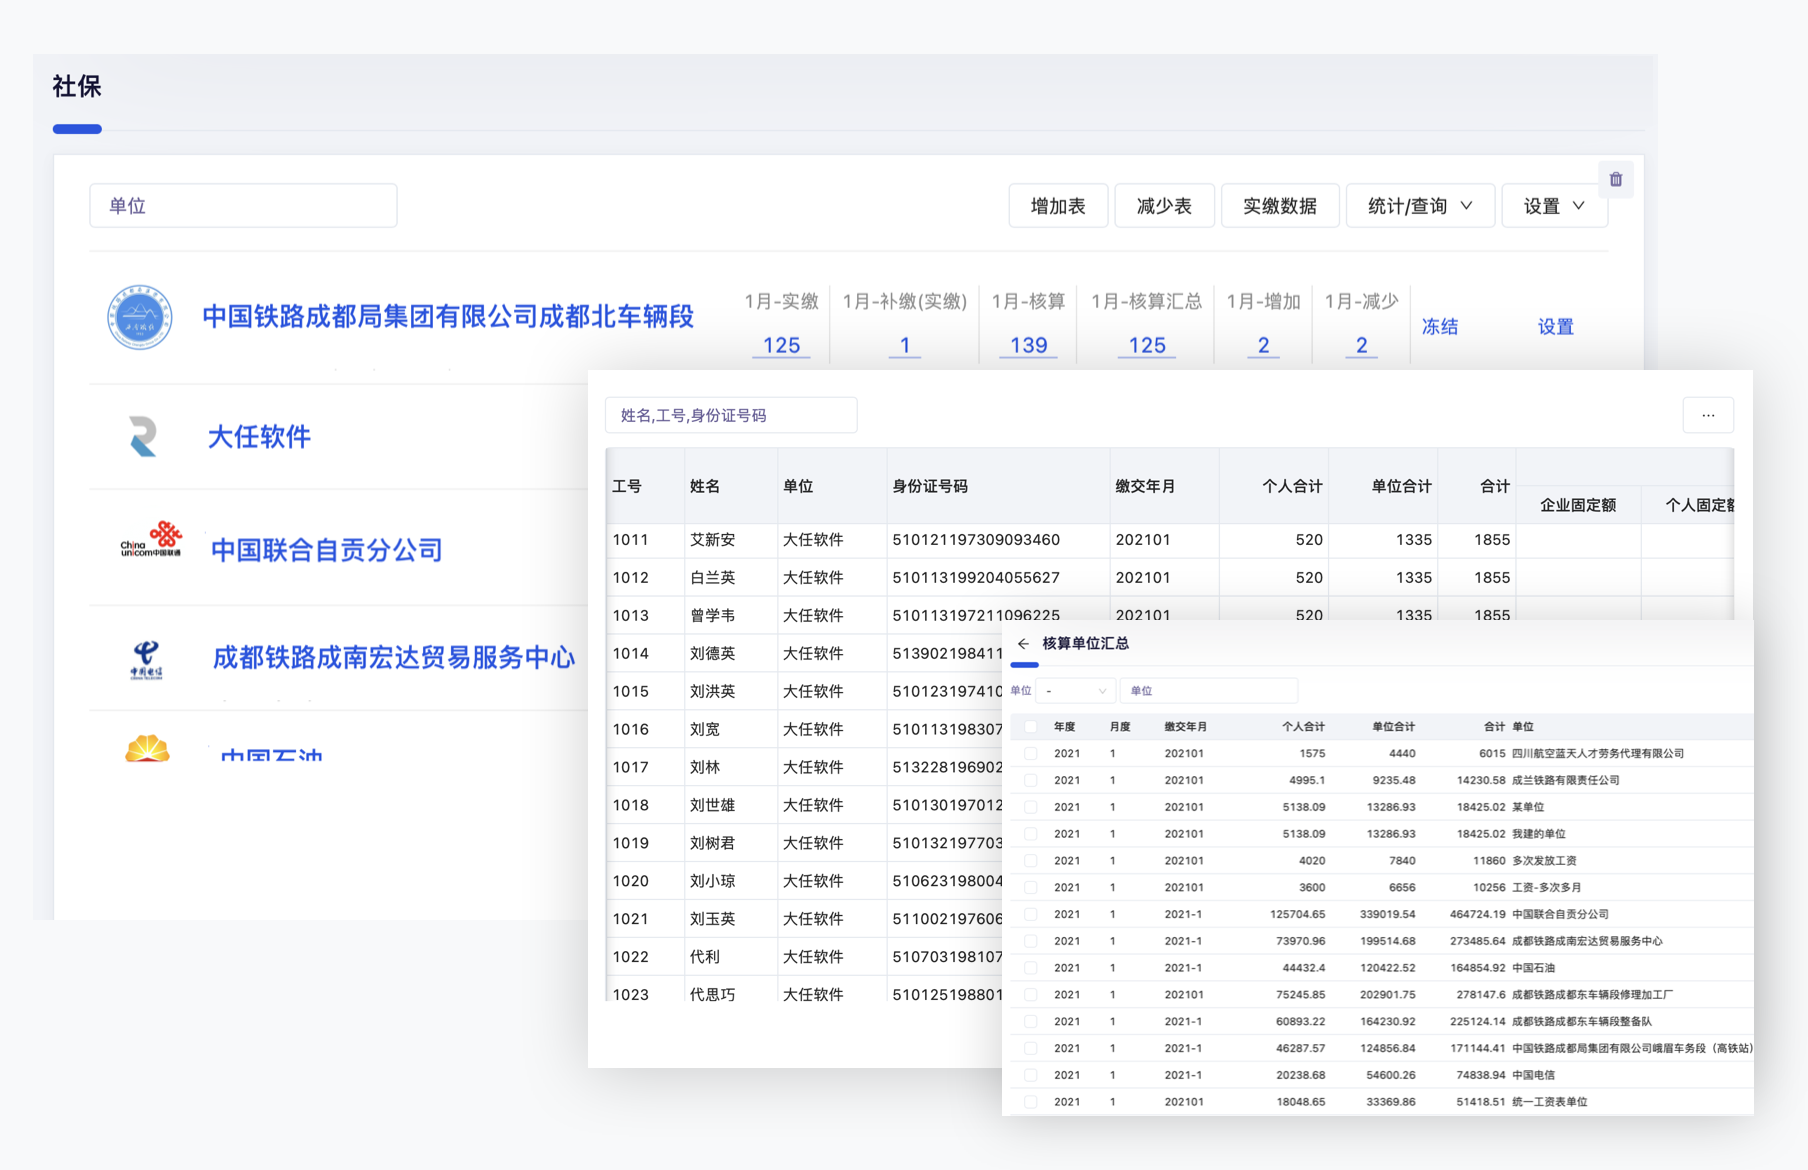Image resolution: width=1808 pixels, height=1170 pixels.
Task: Select the 社保 tab heading
Action: (x=77, y=87)
